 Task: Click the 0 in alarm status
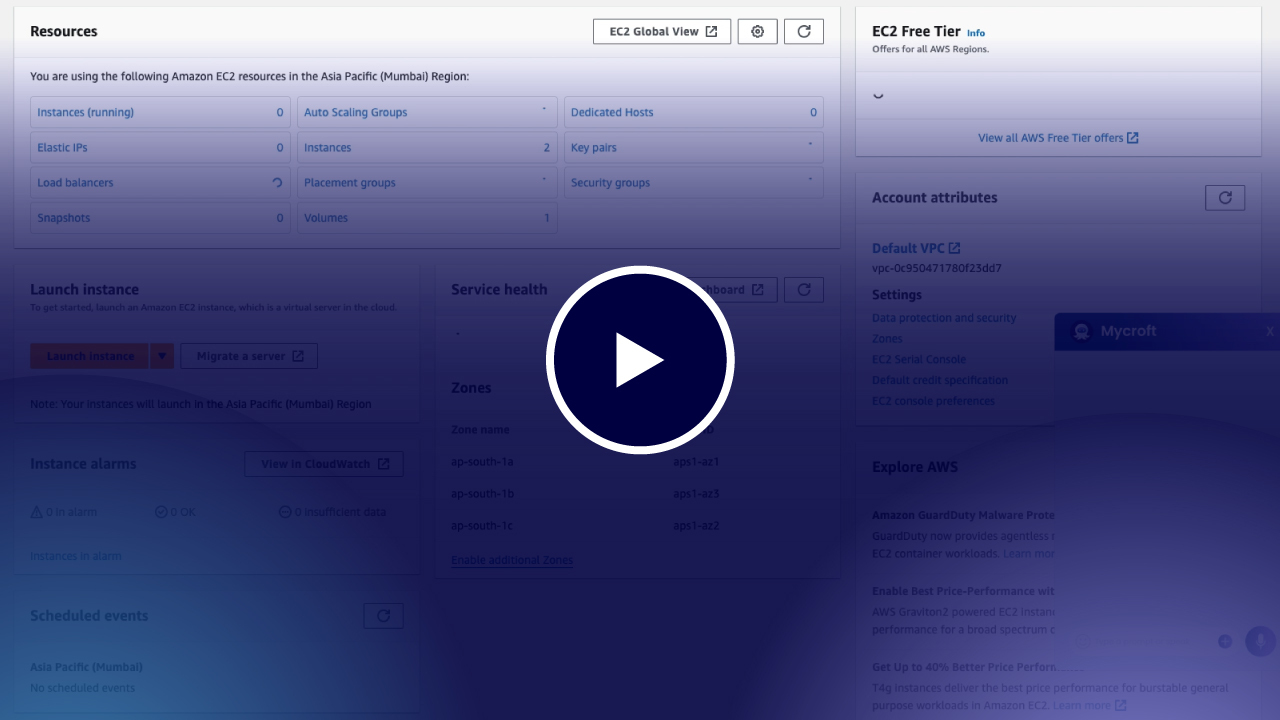click(64, 512)
